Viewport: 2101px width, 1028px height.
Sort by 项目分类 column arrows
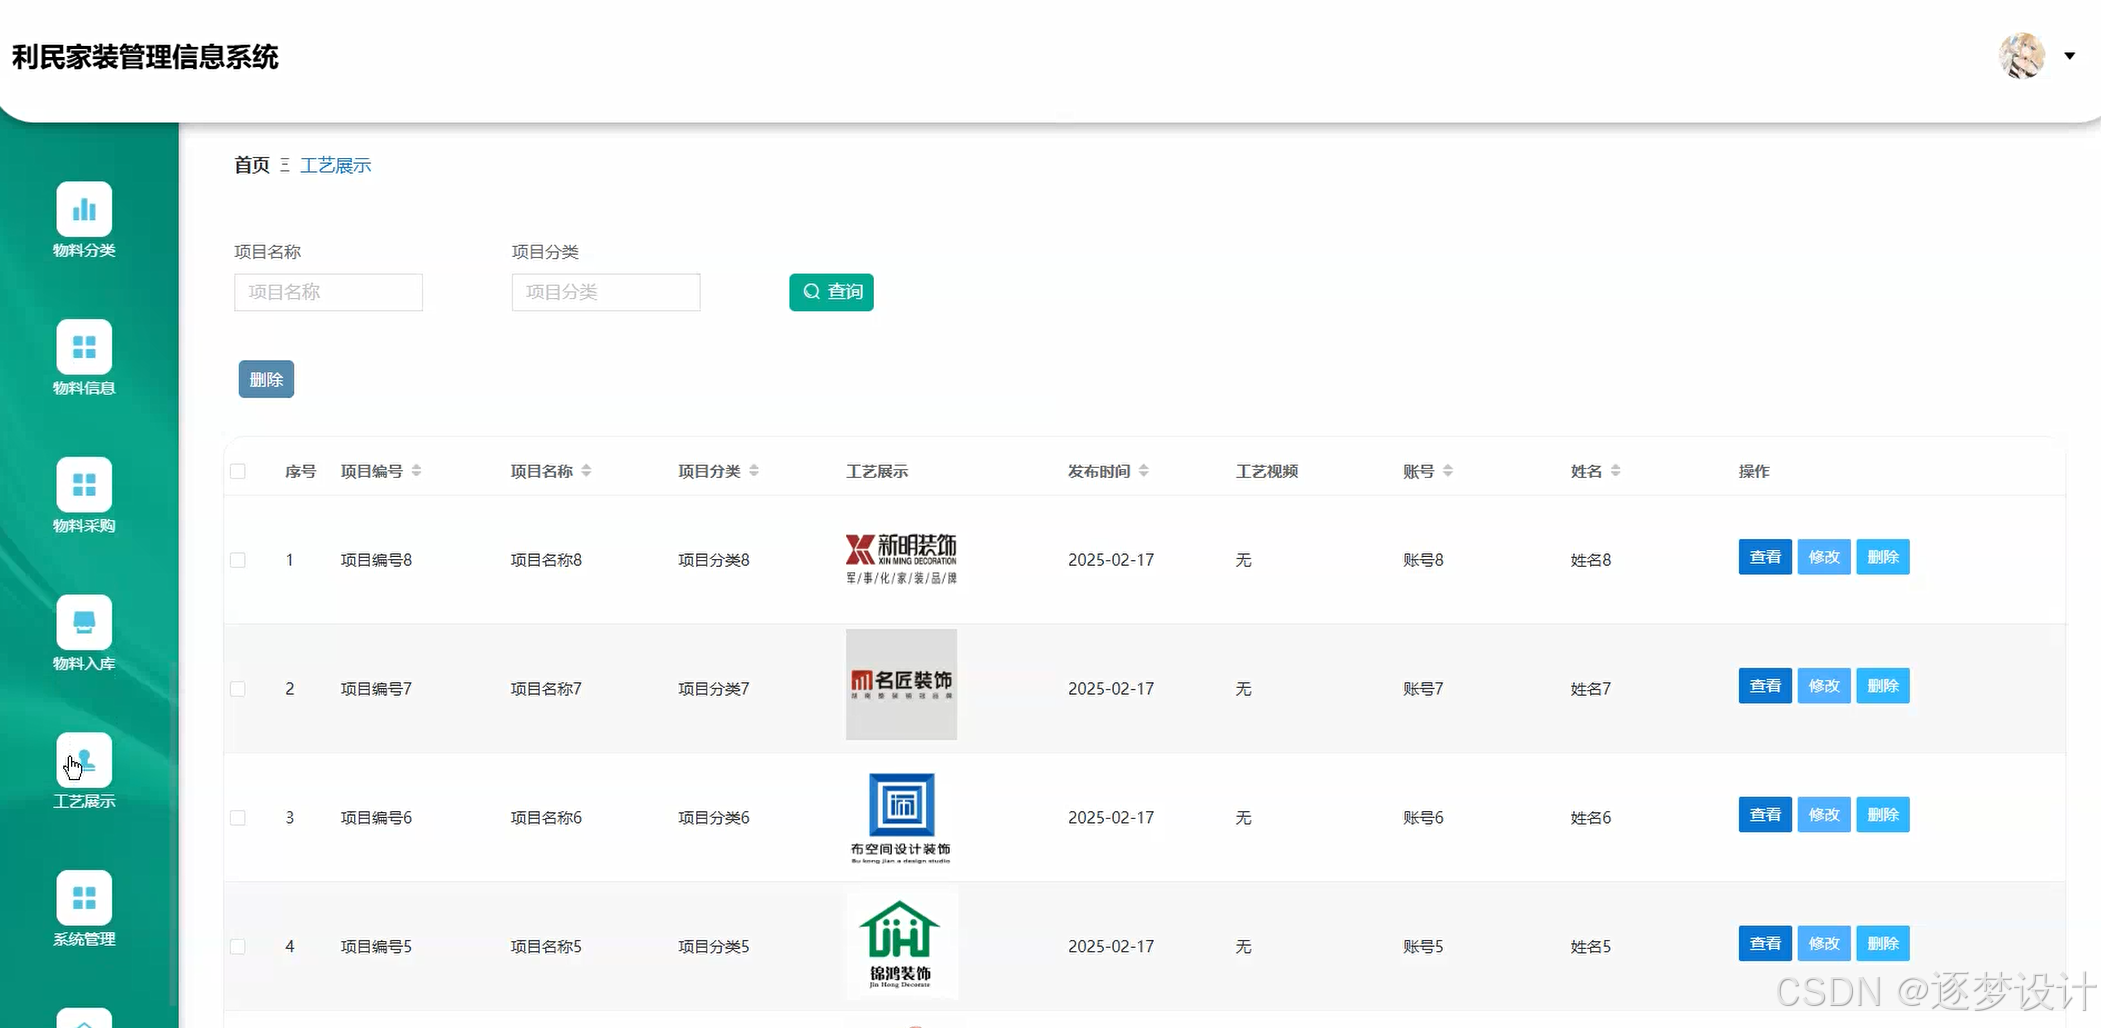pyautogui.click(x=754, y=471)
